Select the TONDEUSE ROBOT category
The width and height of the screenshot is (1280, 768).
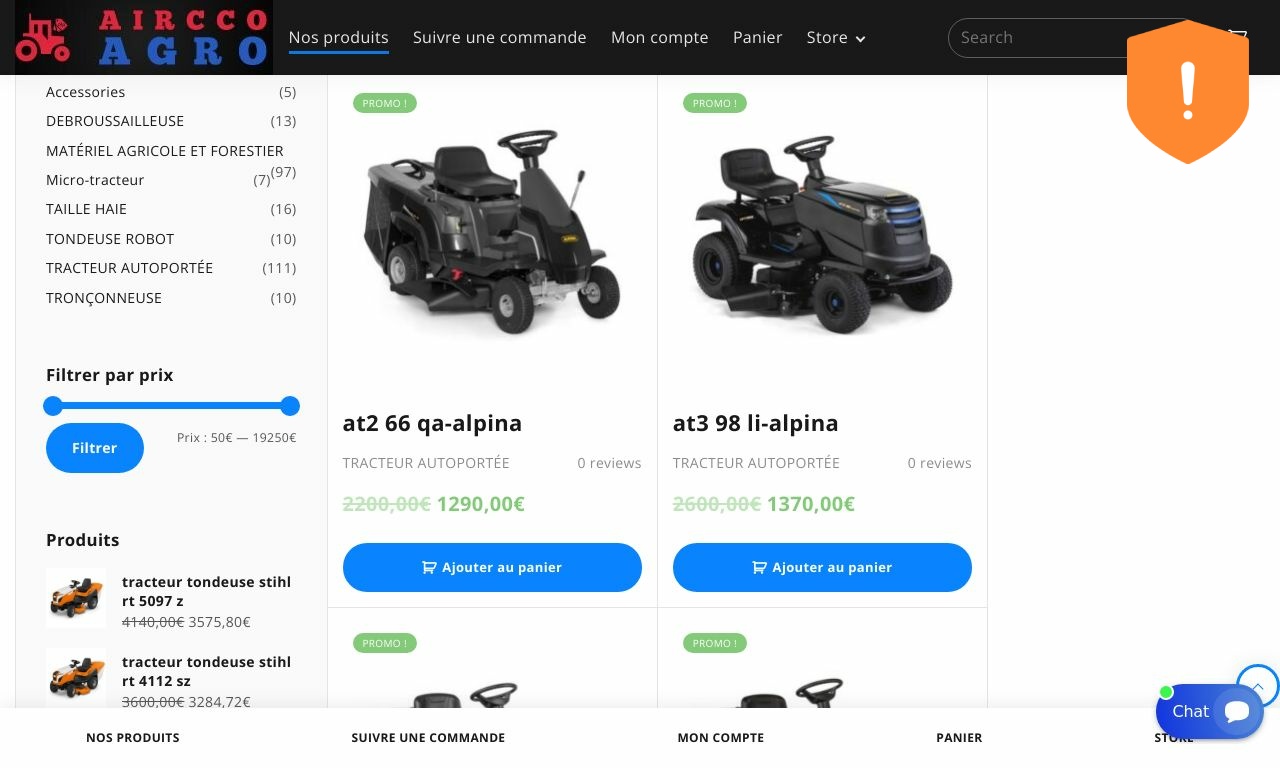110,239
